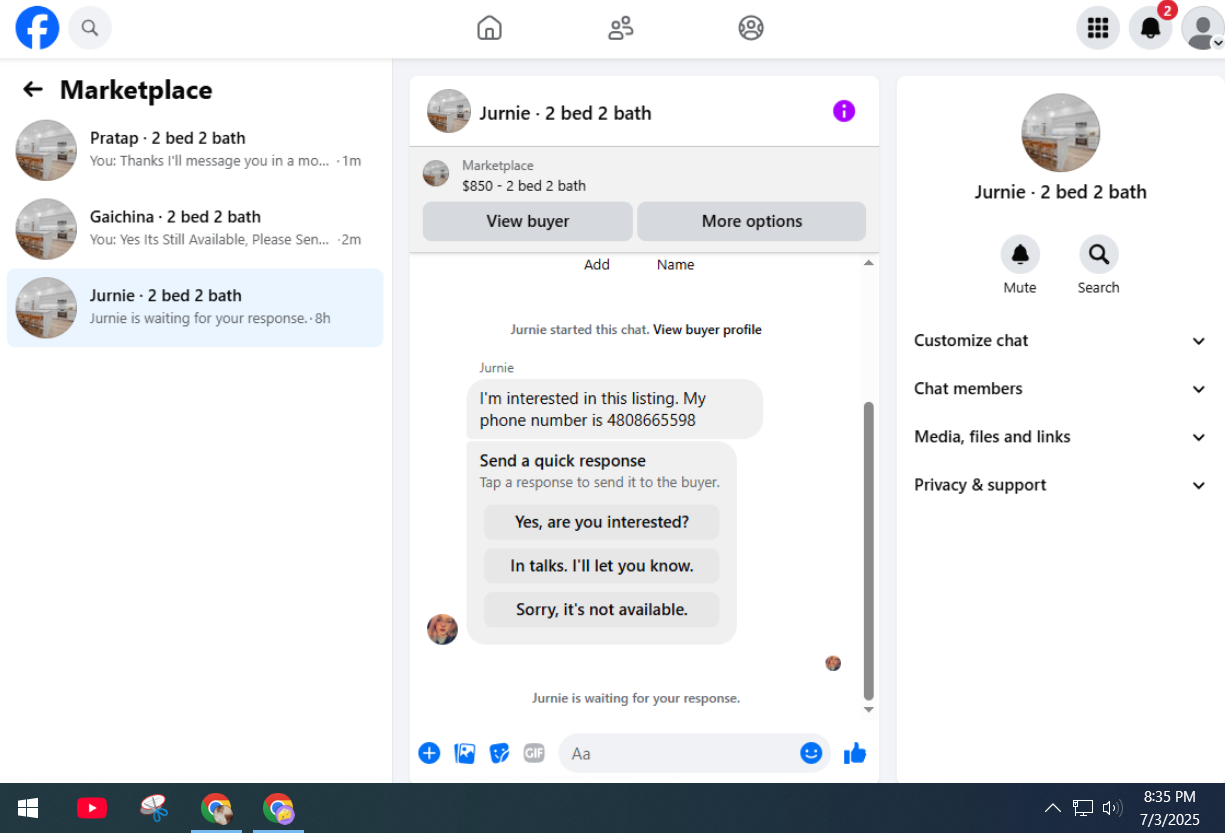The image size is (1225, 833).
Task: Click chat scrollbar up arrow
Action: click(x=869, y=263)
